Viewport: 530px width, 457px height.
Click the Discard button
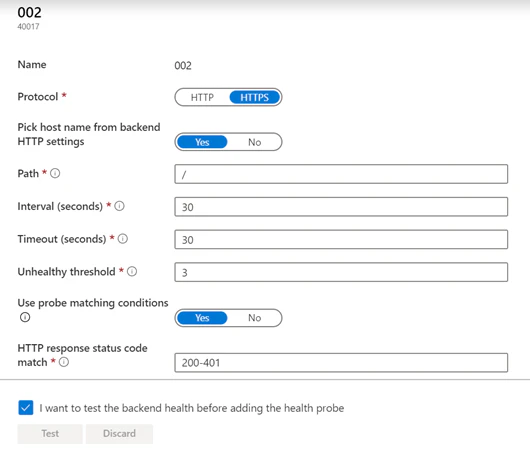coord(119,434)
